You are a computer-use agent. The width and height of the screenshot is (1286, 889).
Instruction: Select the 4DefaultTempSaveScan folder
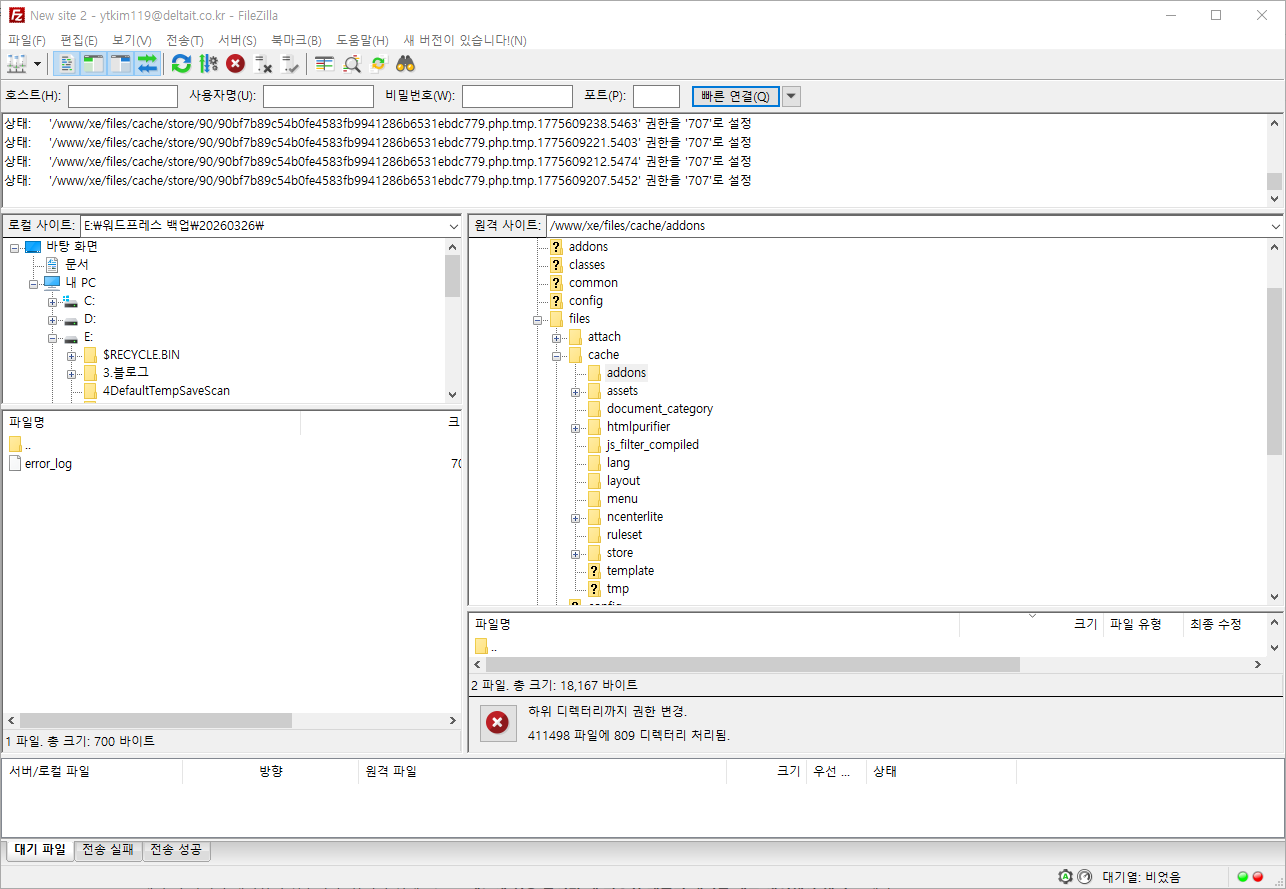pyautogui.click(x=166, y=391)
